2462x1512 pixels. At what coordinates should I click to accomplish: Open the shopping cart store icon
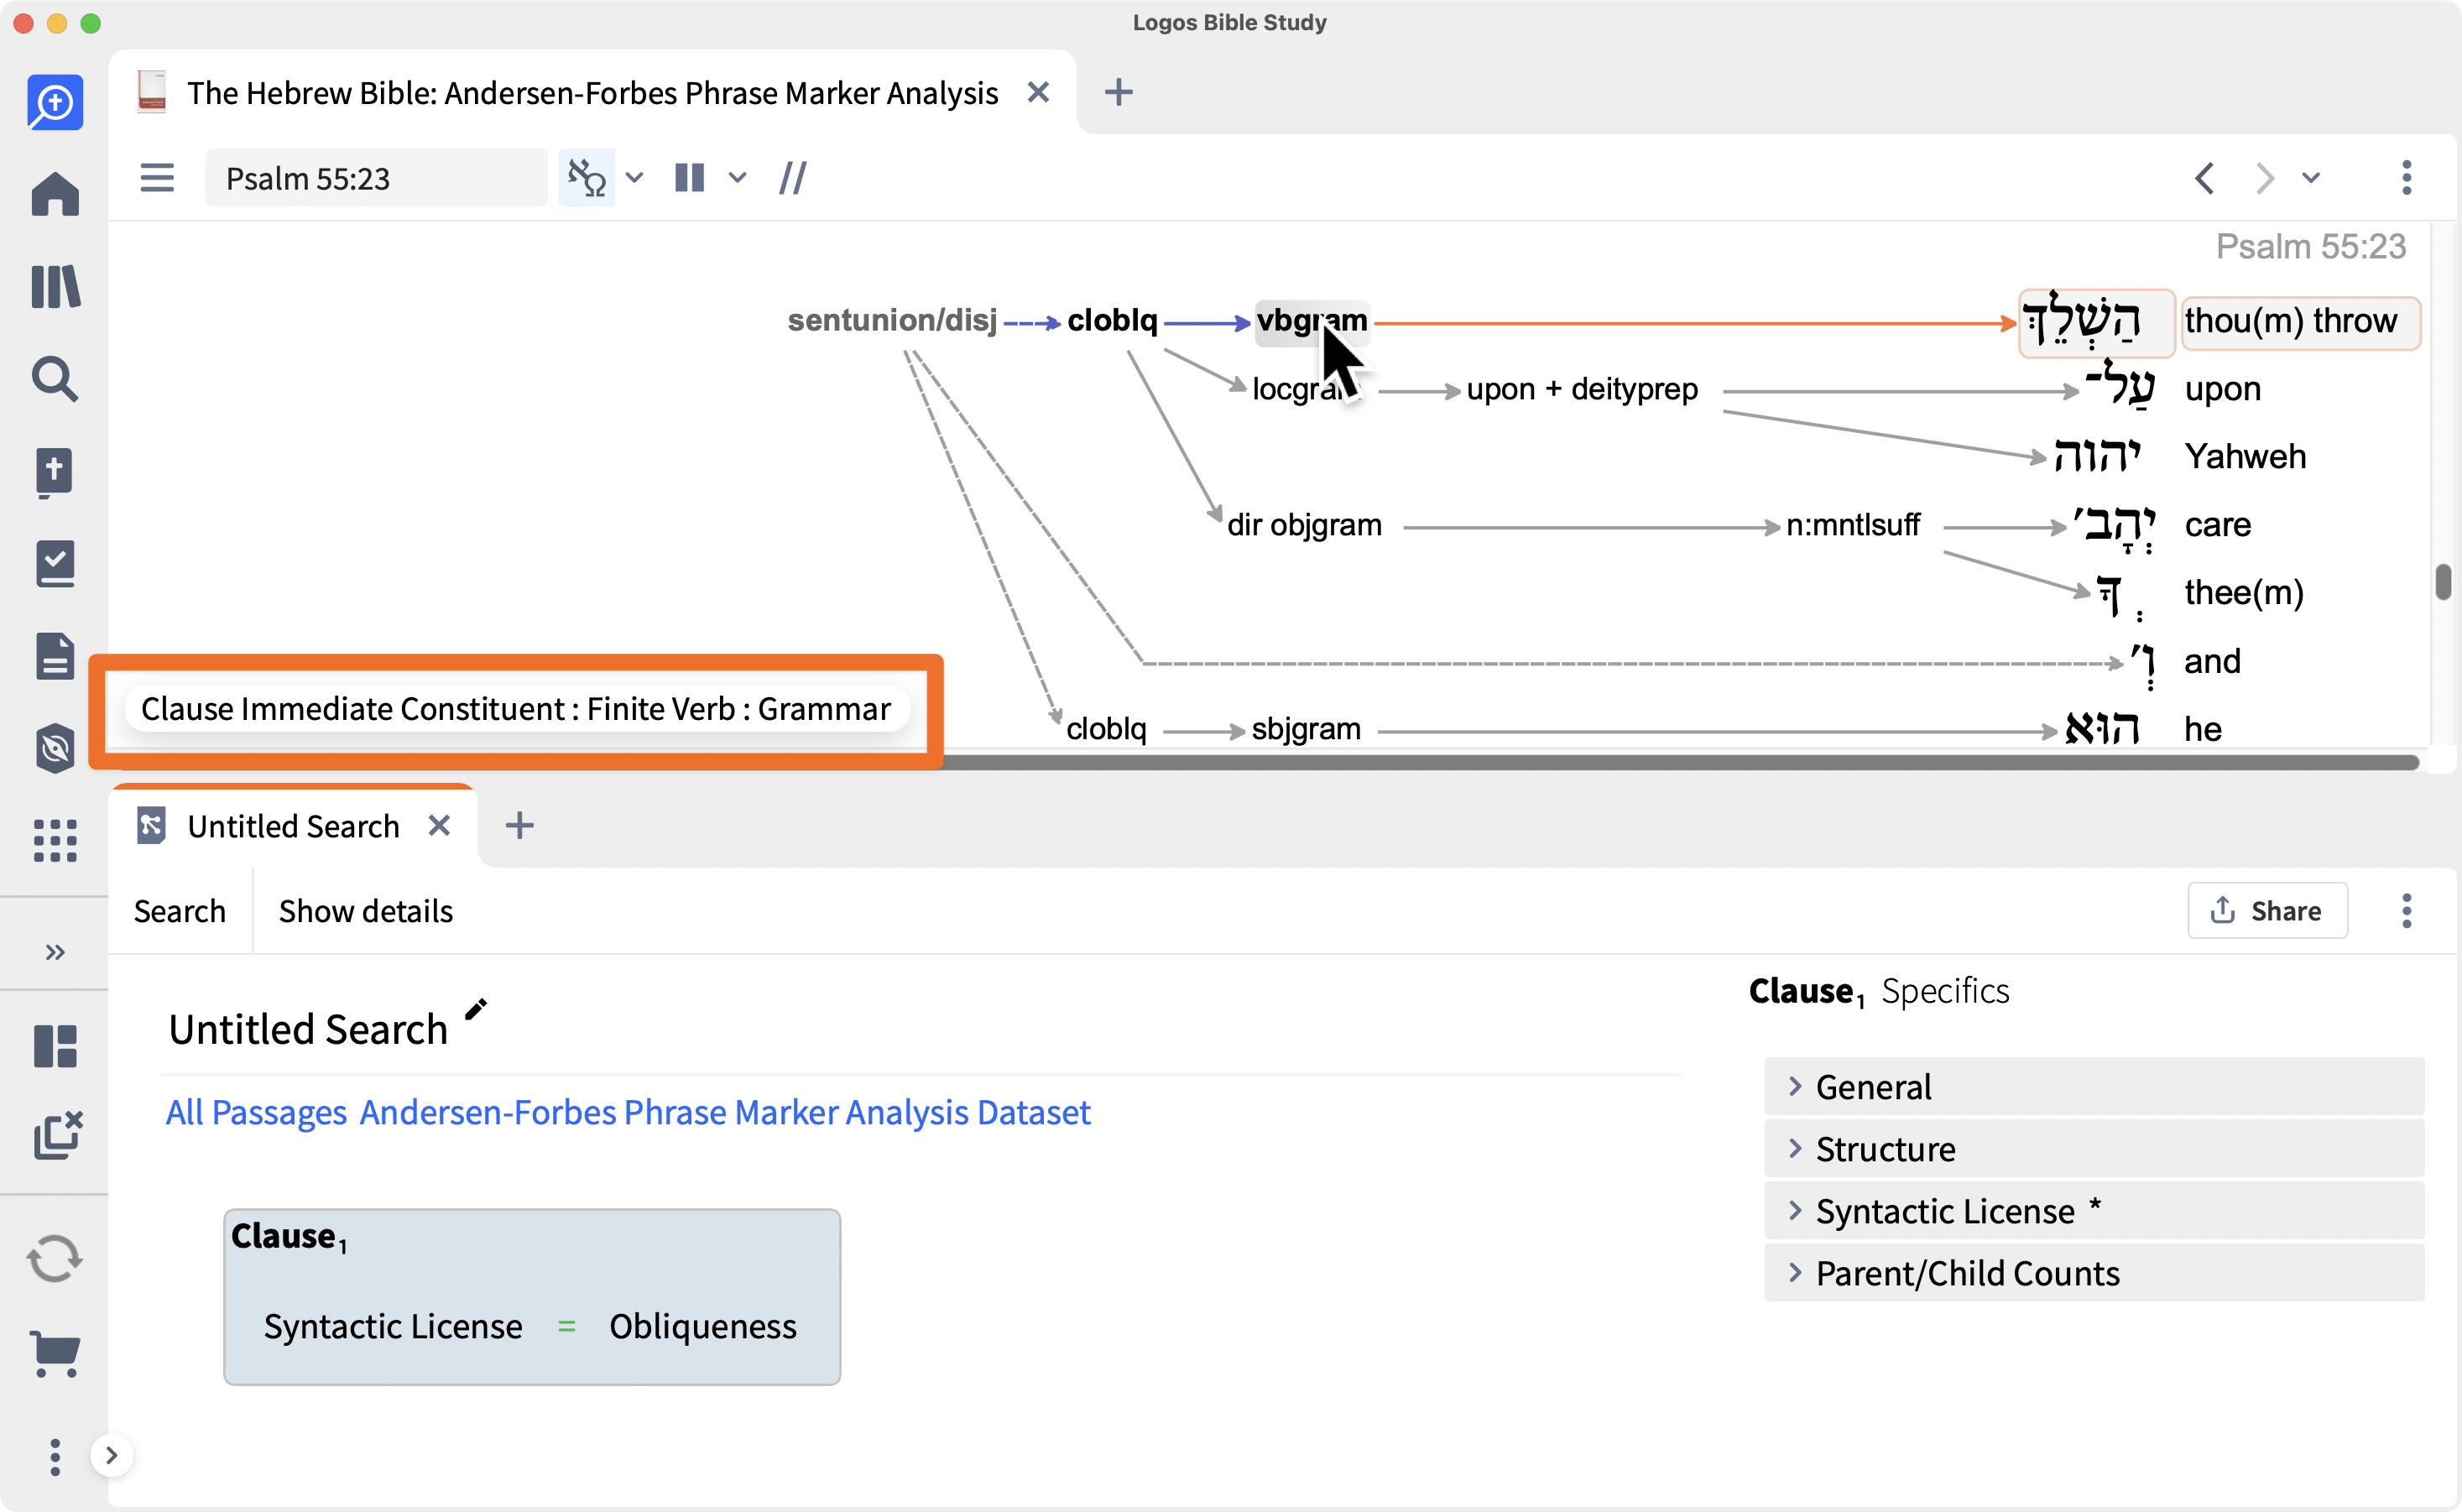click(55, 1353)
